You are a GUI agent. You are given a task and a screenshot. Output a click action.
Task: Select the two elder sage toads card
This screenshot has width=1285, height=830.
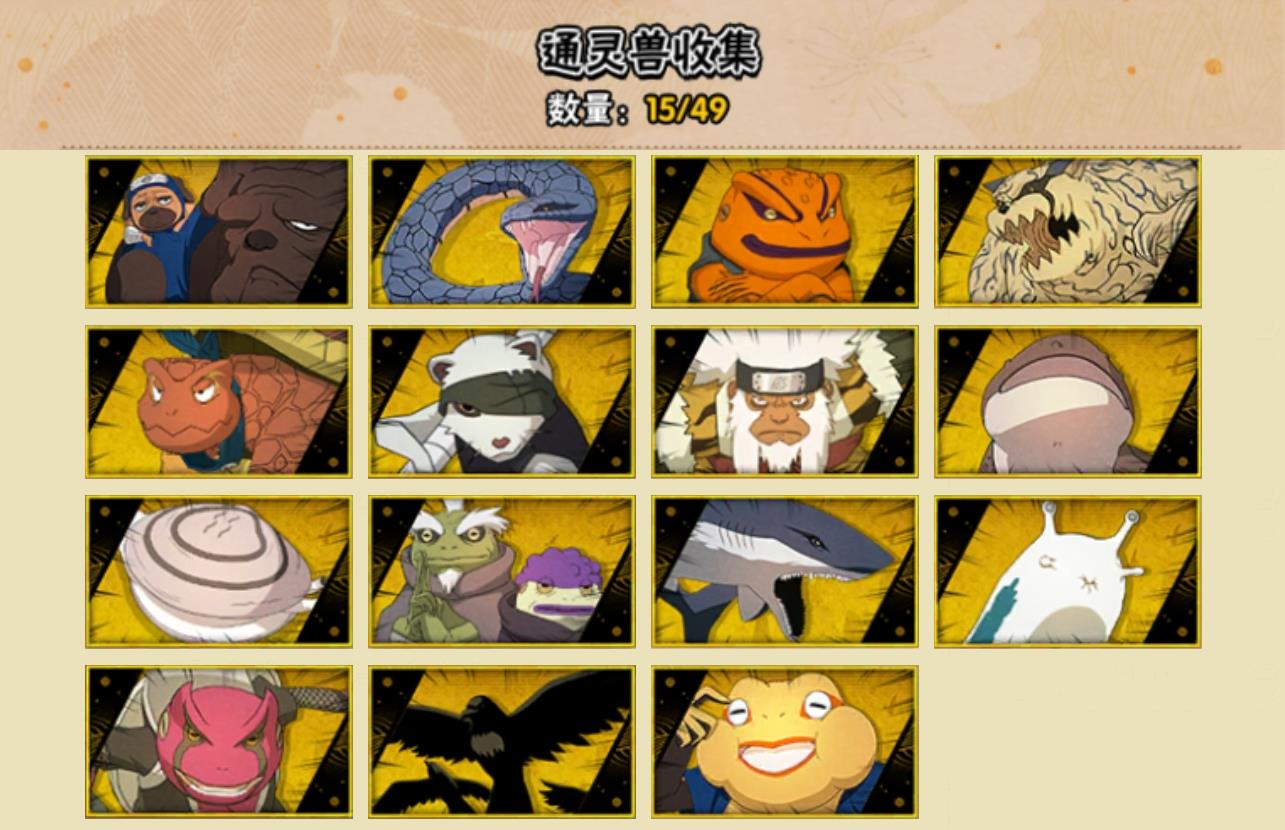501,571
